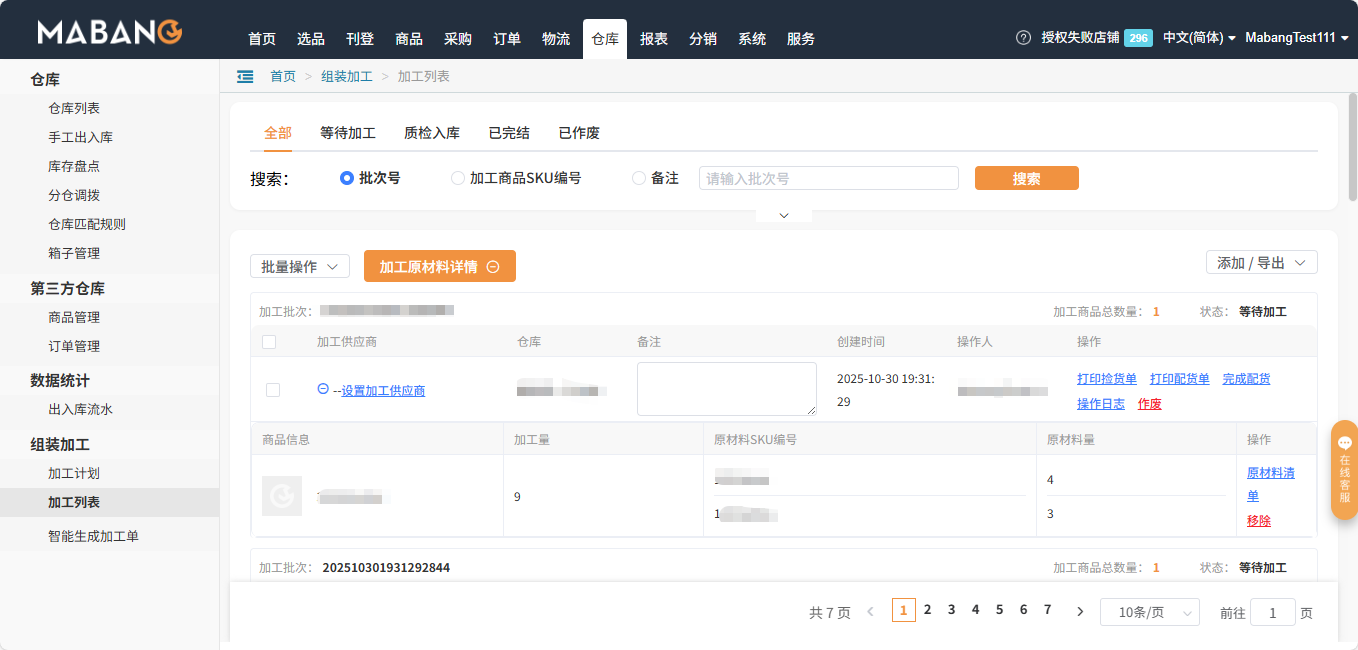
Task: Click inside the remark textarea of the supplier row
Action: (x=726, y=388)
